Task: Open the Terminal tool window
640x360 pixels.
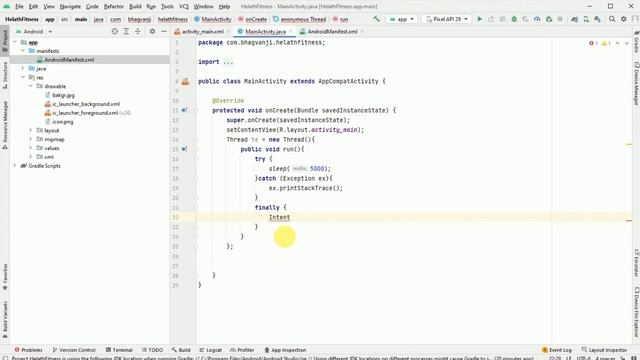Action: (119, 350)
